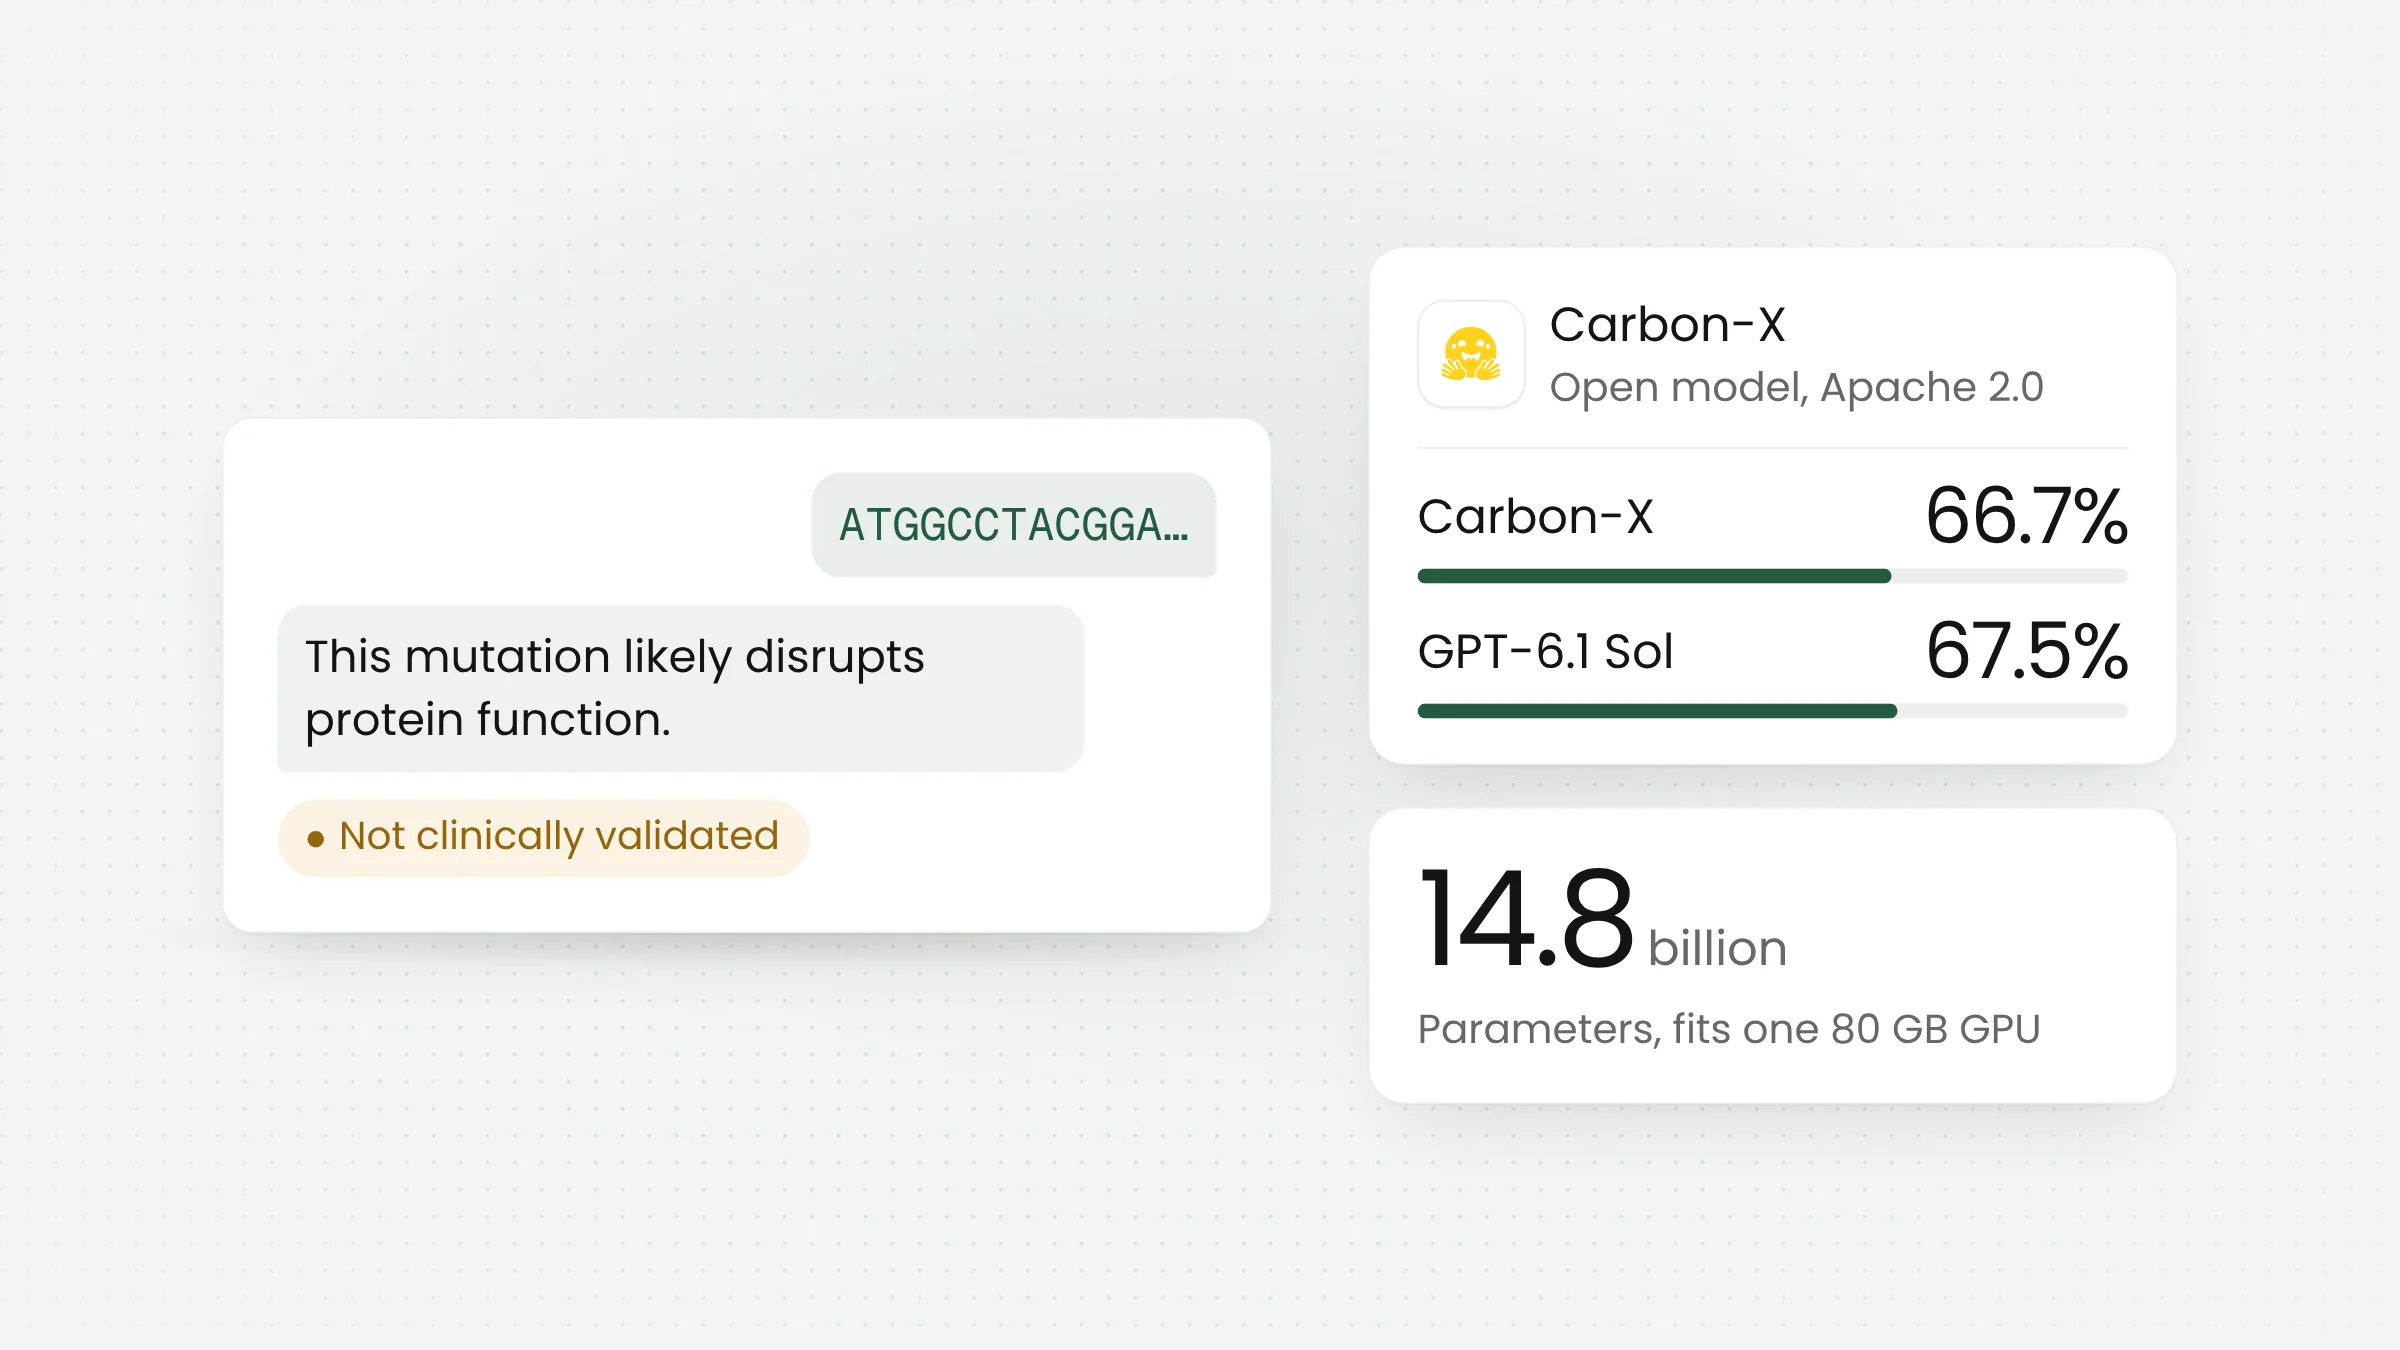The height and width of the screenshot is (1350, 2400).
Task: Click the Hugging Face emoji logo icon
Action: (x=1471, y=354)
